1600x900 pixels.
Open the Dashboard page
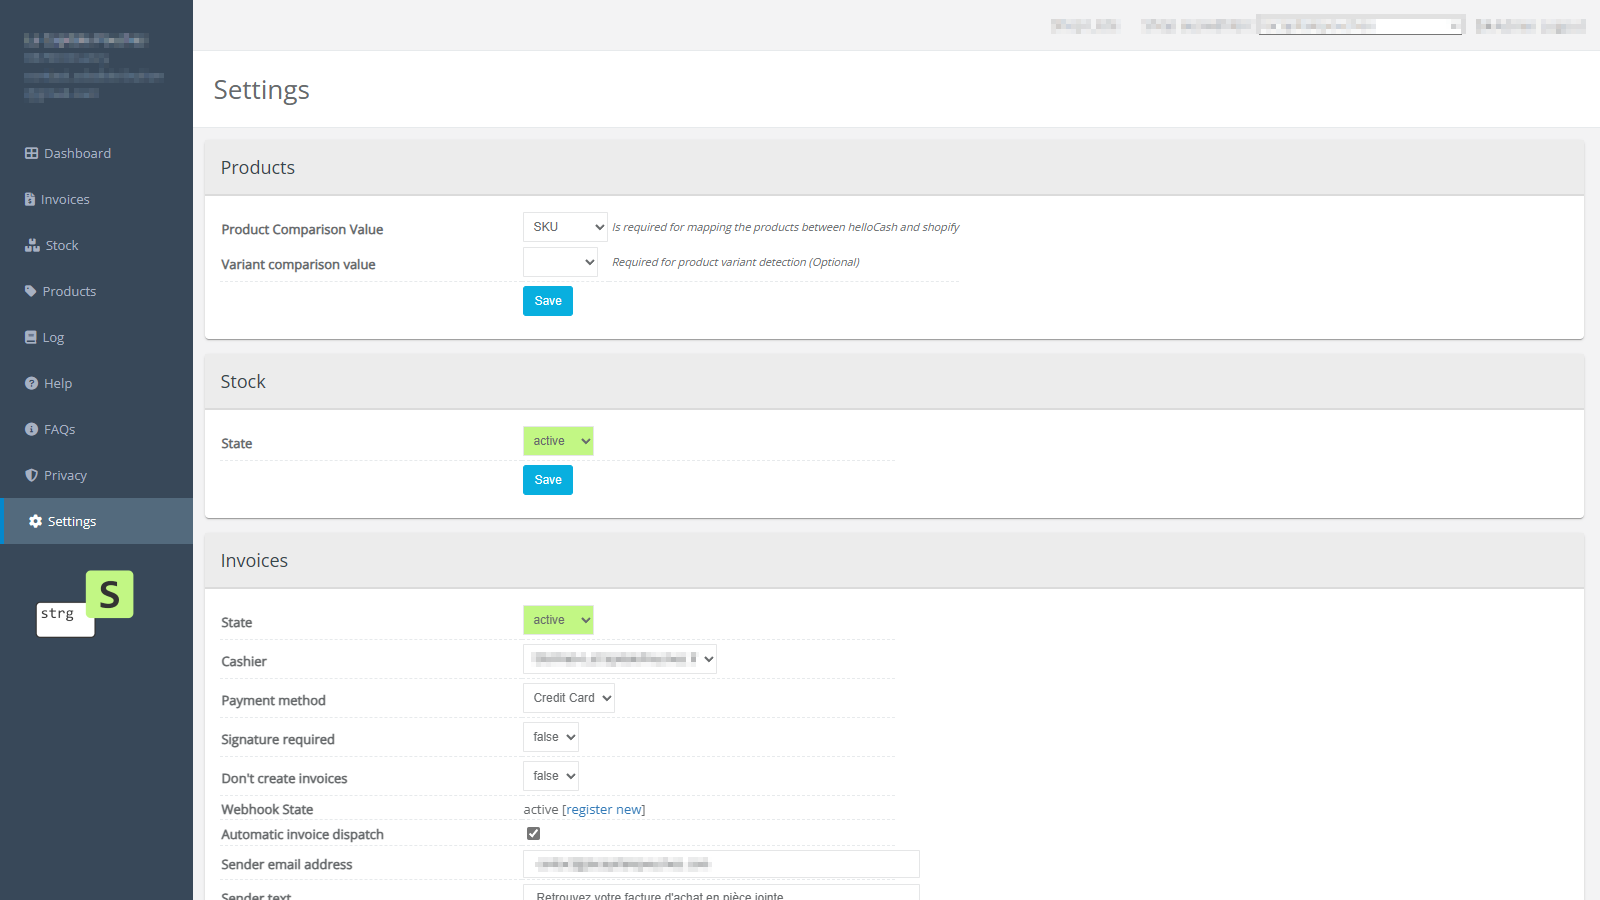click(x=77, y=152)
